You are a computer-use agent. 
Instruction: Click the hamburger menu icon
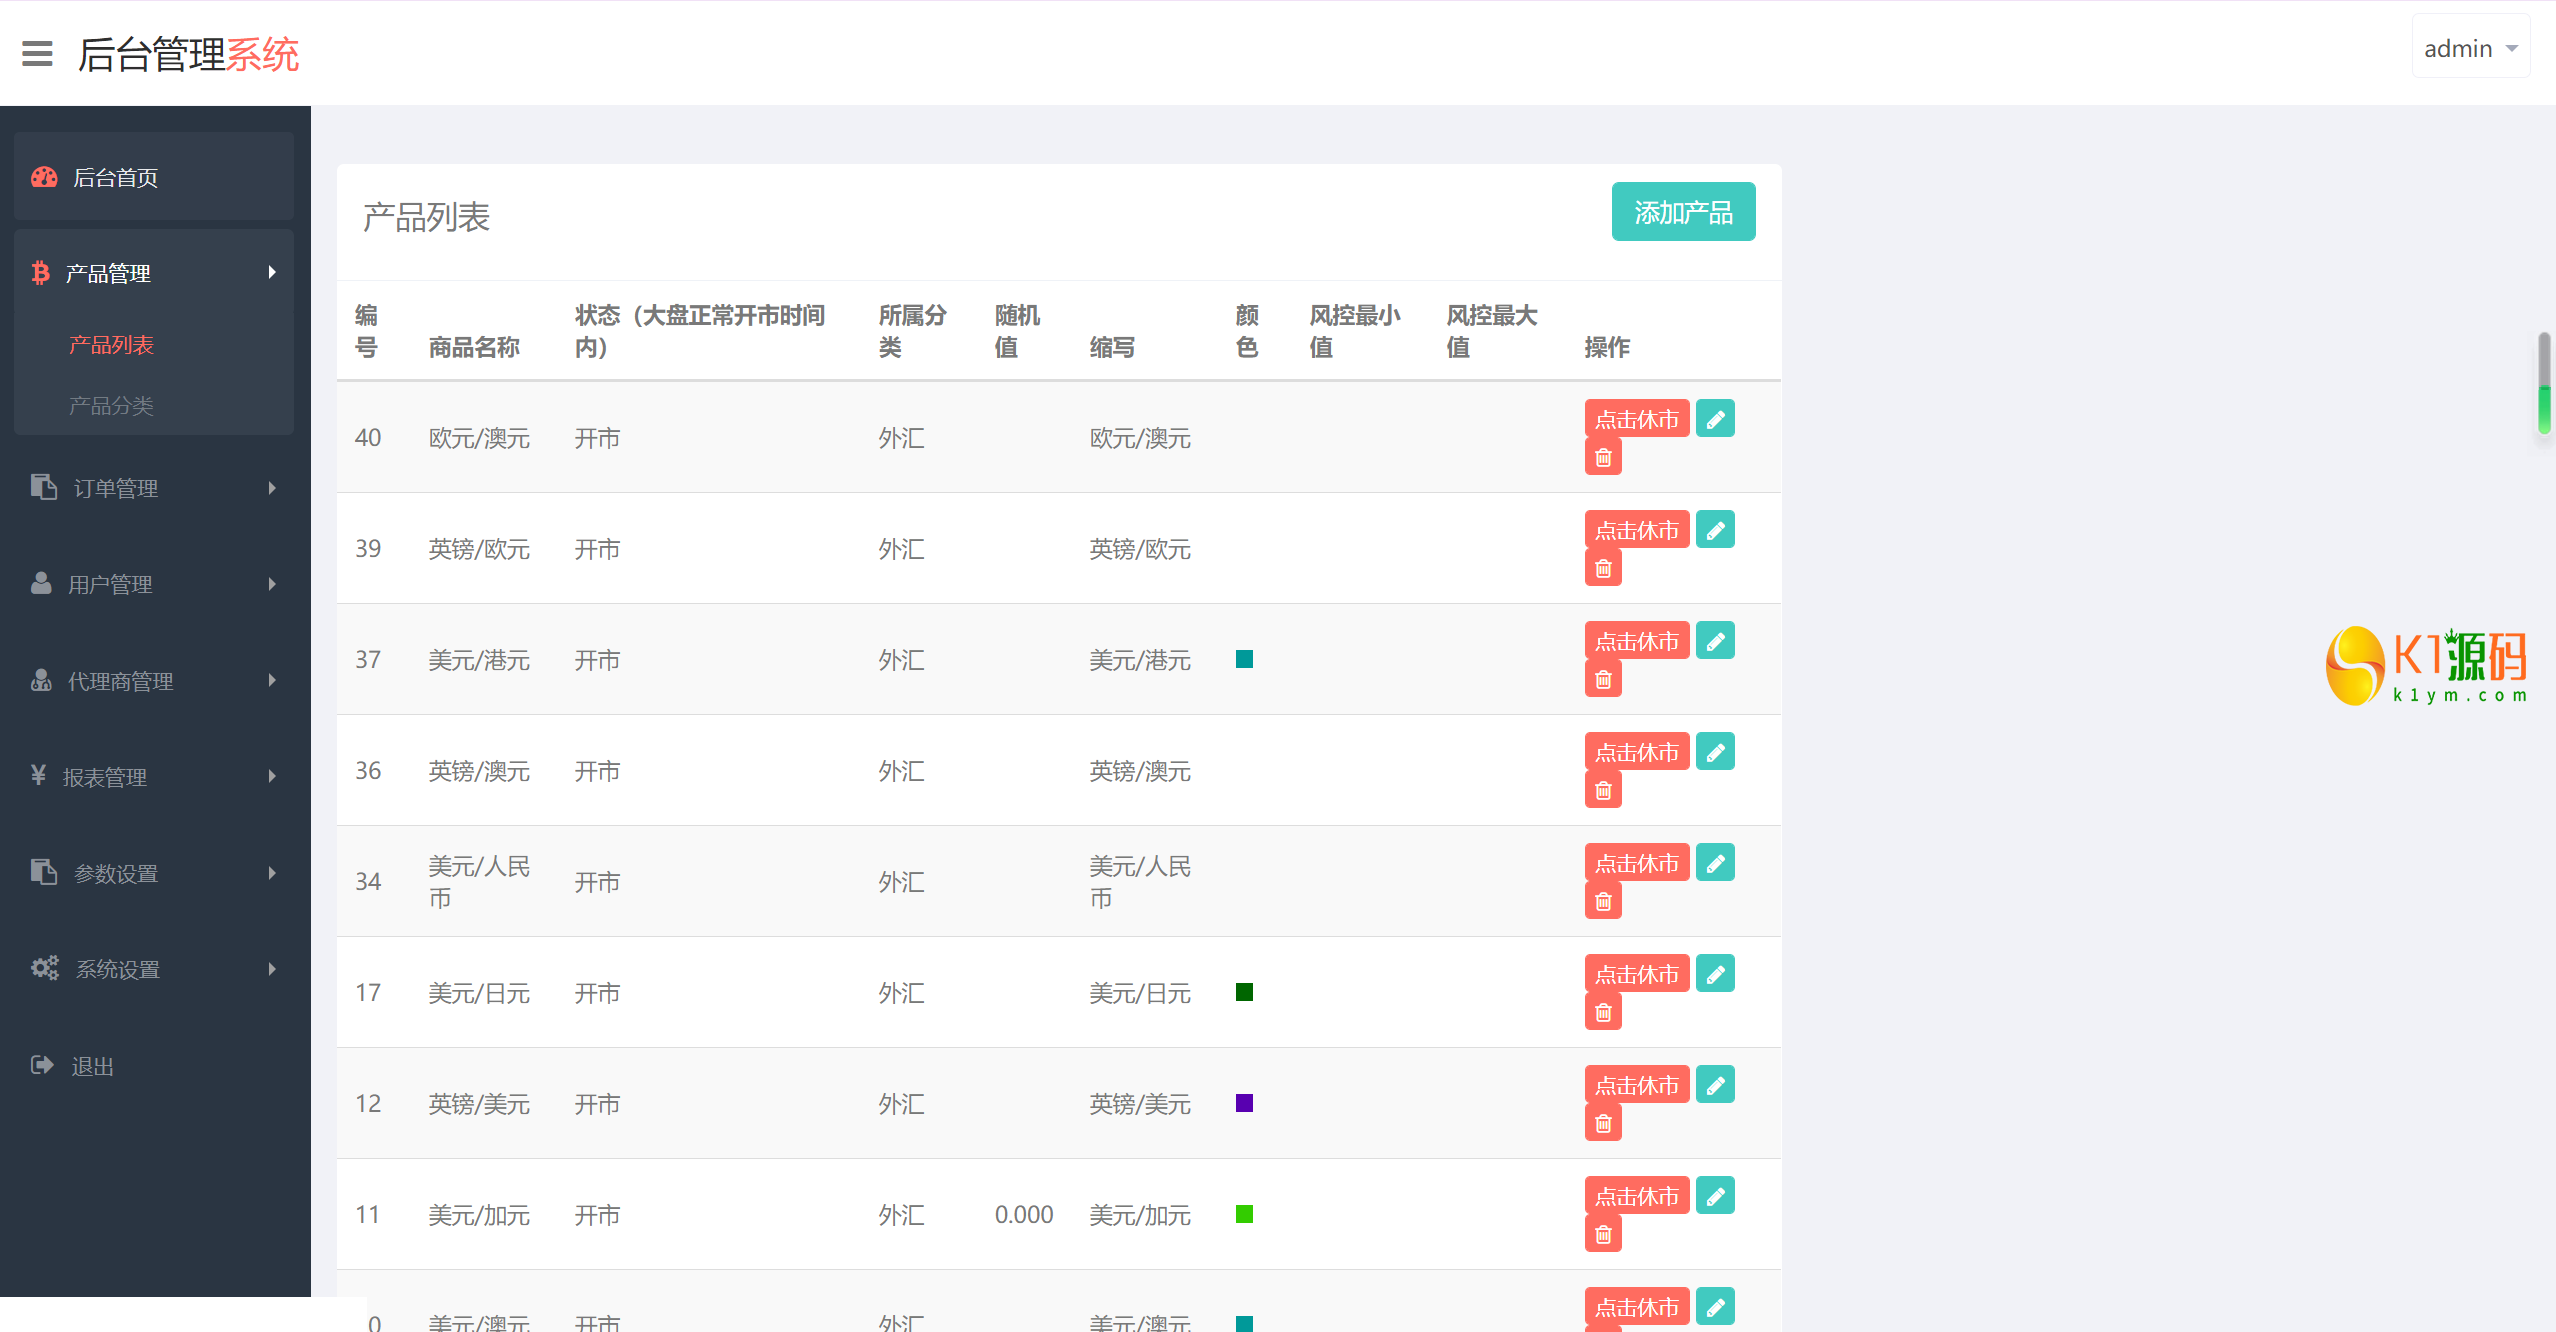(x=37, y=53)
